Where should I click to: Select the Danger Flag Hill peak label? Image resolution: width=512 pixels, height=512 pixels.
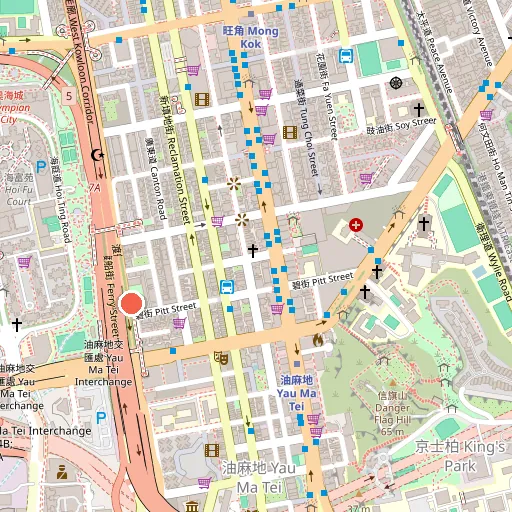click(x=392, y=414)
